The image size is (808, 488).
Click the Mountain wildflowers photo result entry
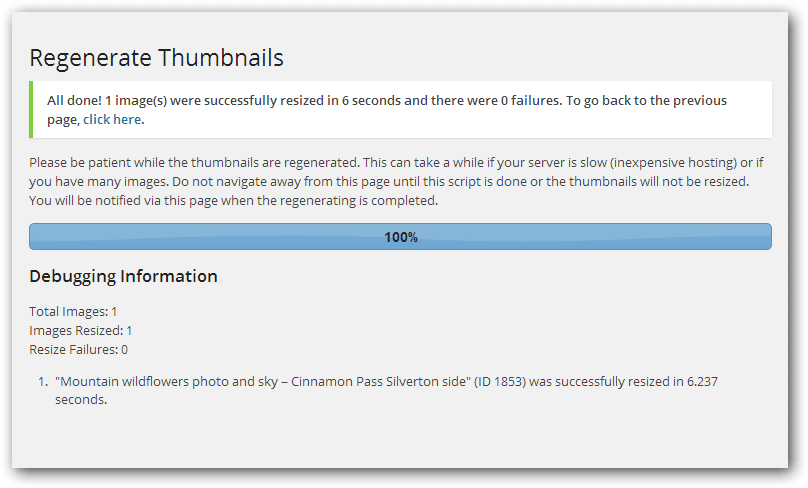[300, 382]
